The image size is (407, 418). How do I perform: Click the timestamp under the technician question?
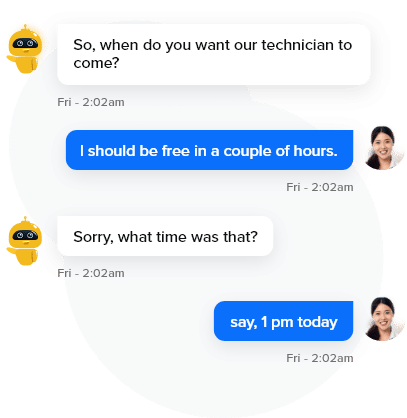[91, 102]
